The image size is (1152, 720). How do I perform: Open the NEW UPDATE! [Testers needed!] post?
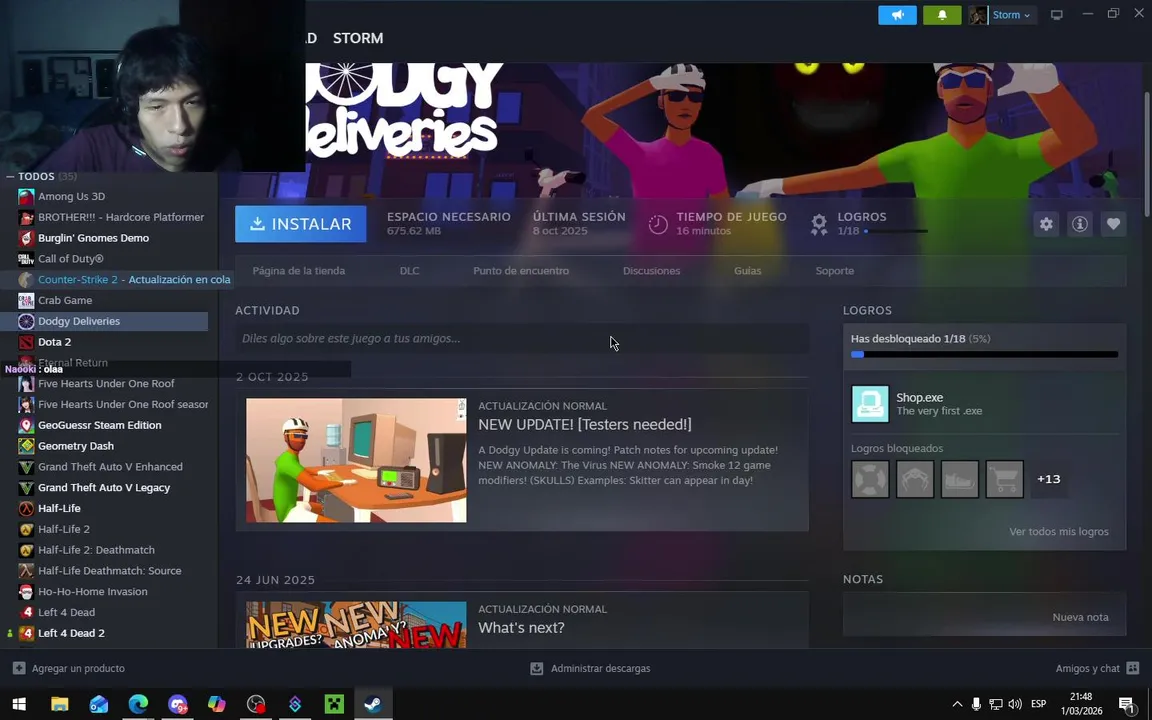pos(585,425)
